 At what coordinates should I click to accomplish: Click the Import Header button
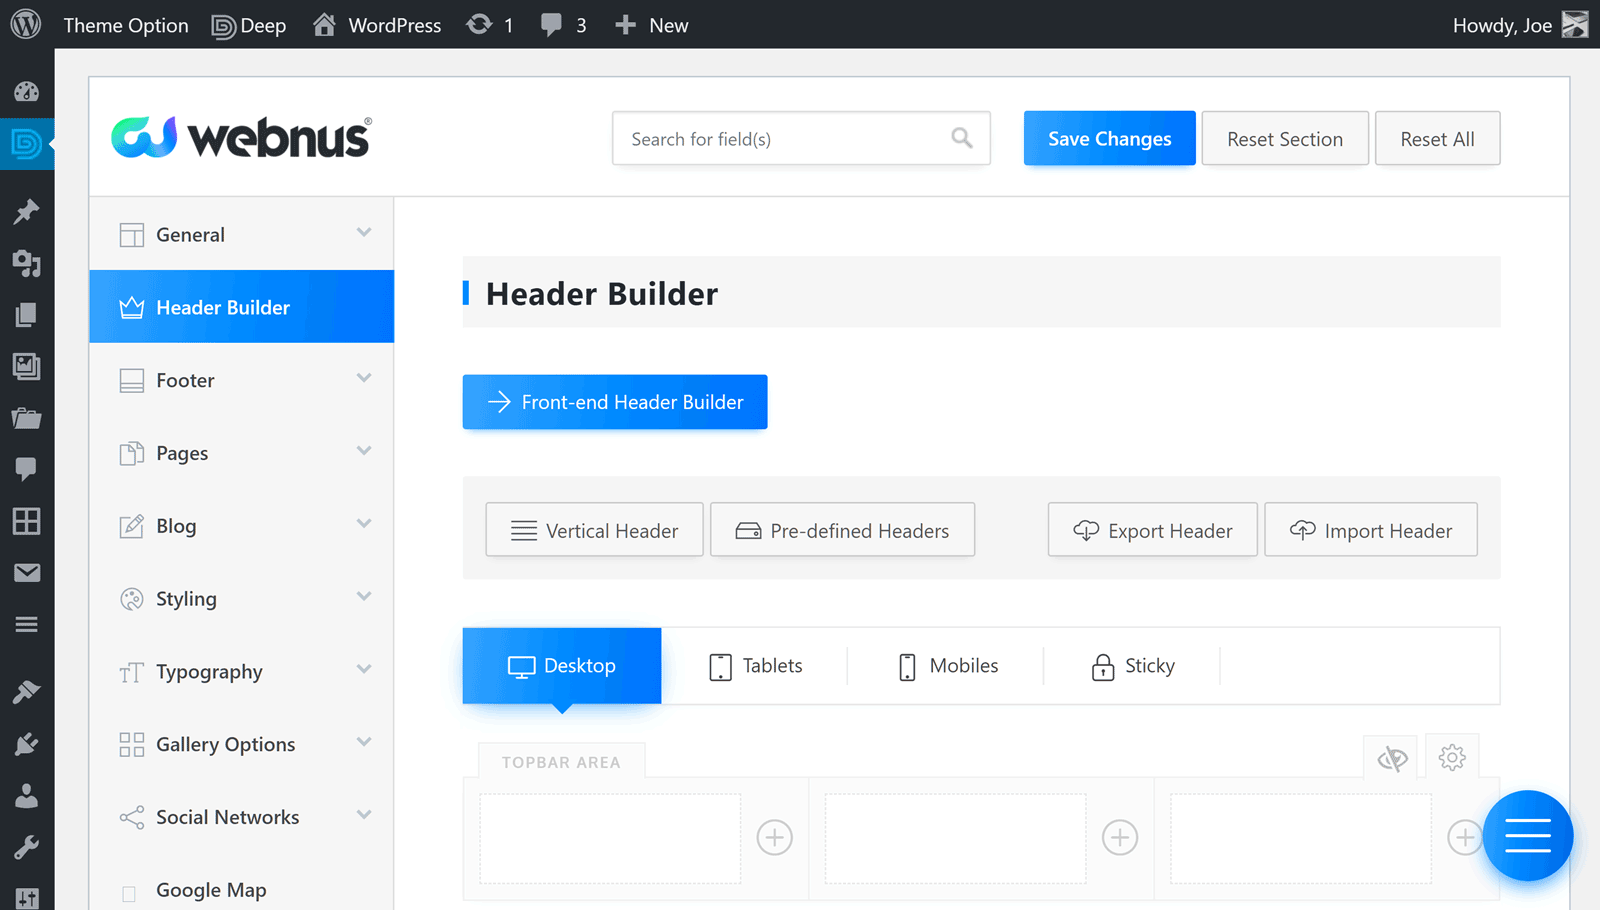point(1371,530)
